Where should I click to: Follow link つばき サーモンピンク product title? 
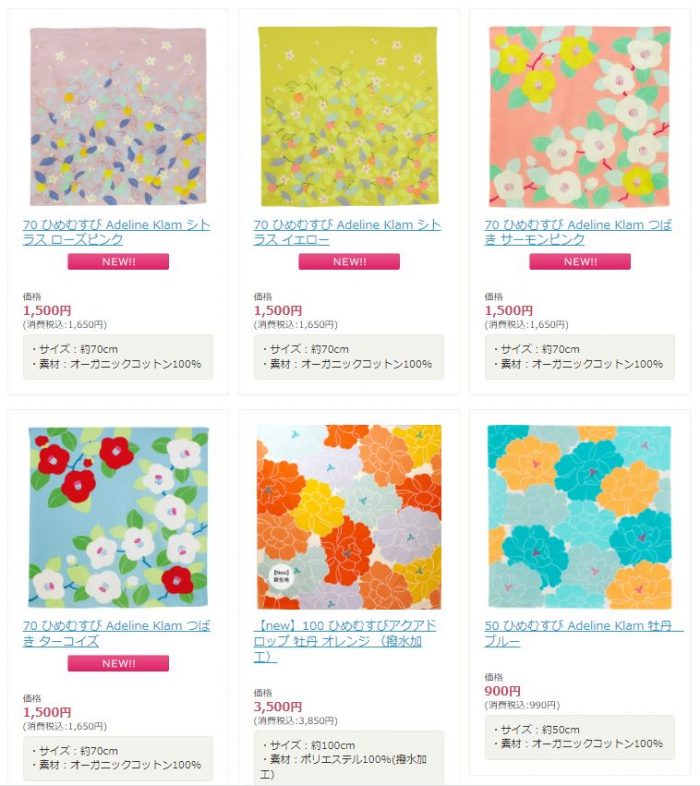[x=578, y=232]
